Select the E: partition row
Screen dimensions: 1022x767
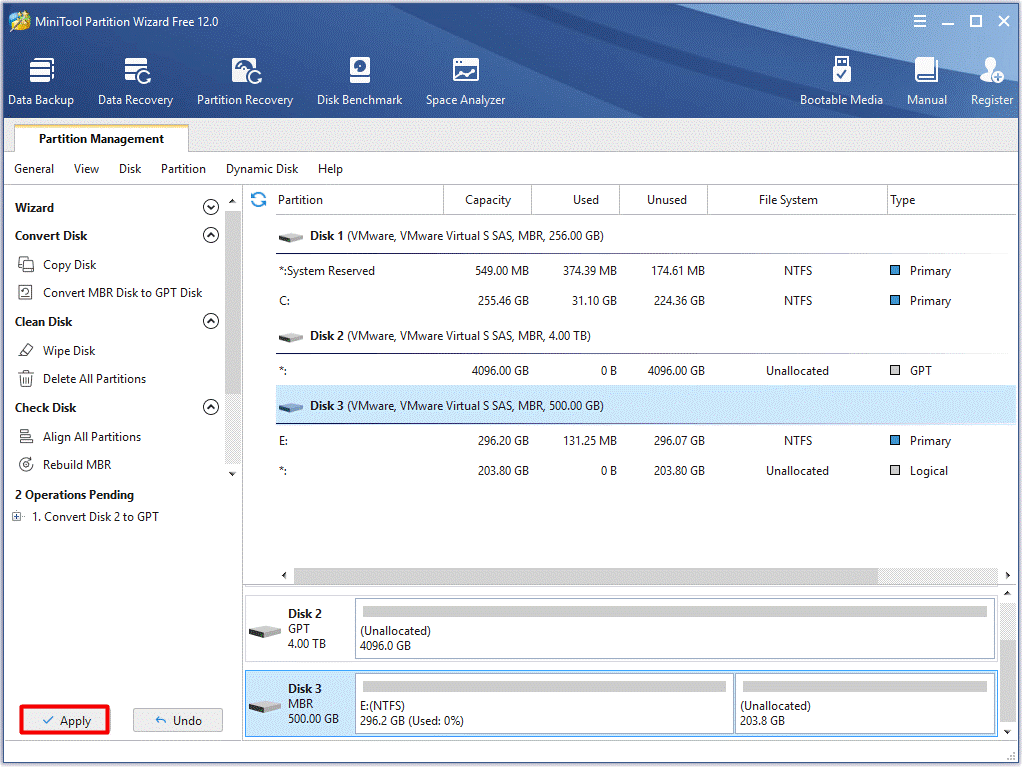pyautogui.click(x=646, y=441)
